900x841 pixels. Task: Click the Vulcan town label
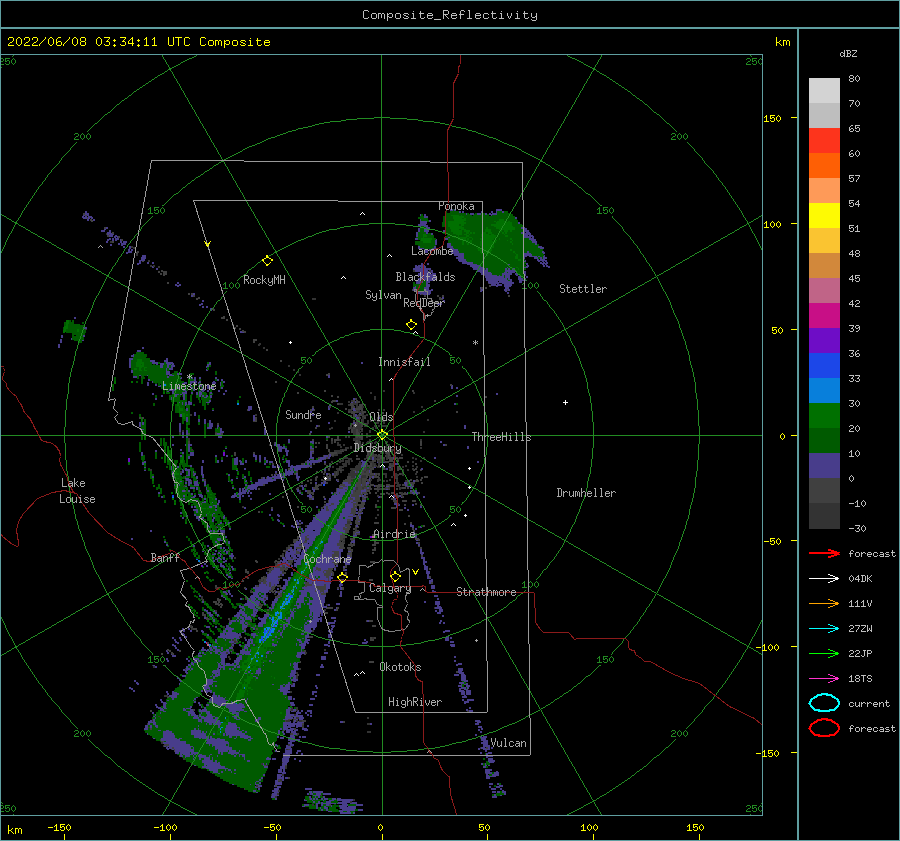click(x=509, y=743)
